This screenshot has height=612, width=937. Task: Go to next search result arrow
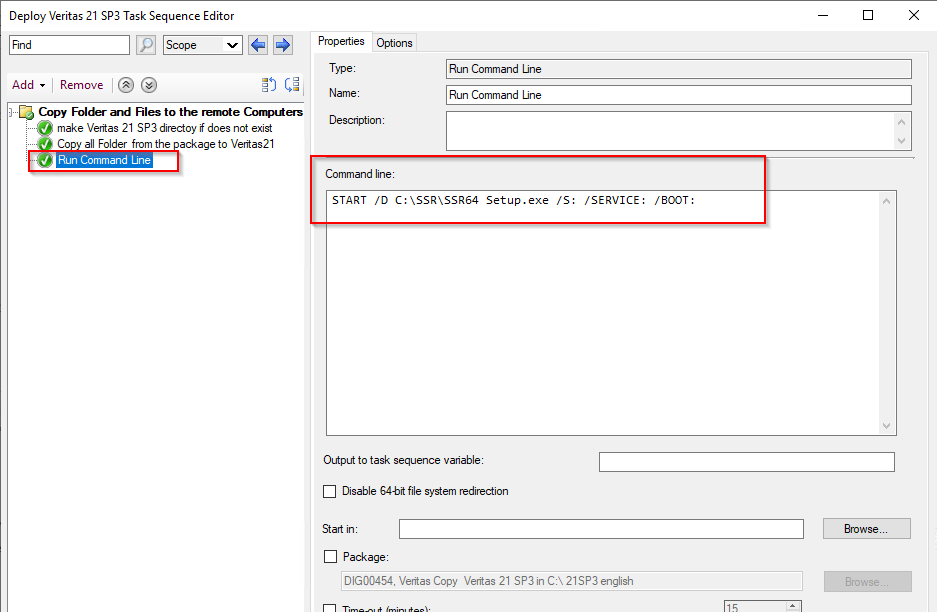pos(283,45)
